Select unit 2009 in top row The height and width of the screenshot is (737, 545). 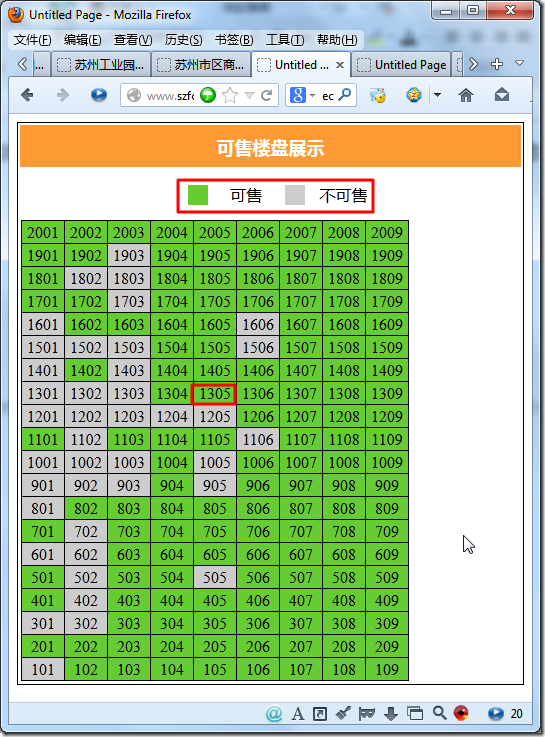tap(387, 232)
